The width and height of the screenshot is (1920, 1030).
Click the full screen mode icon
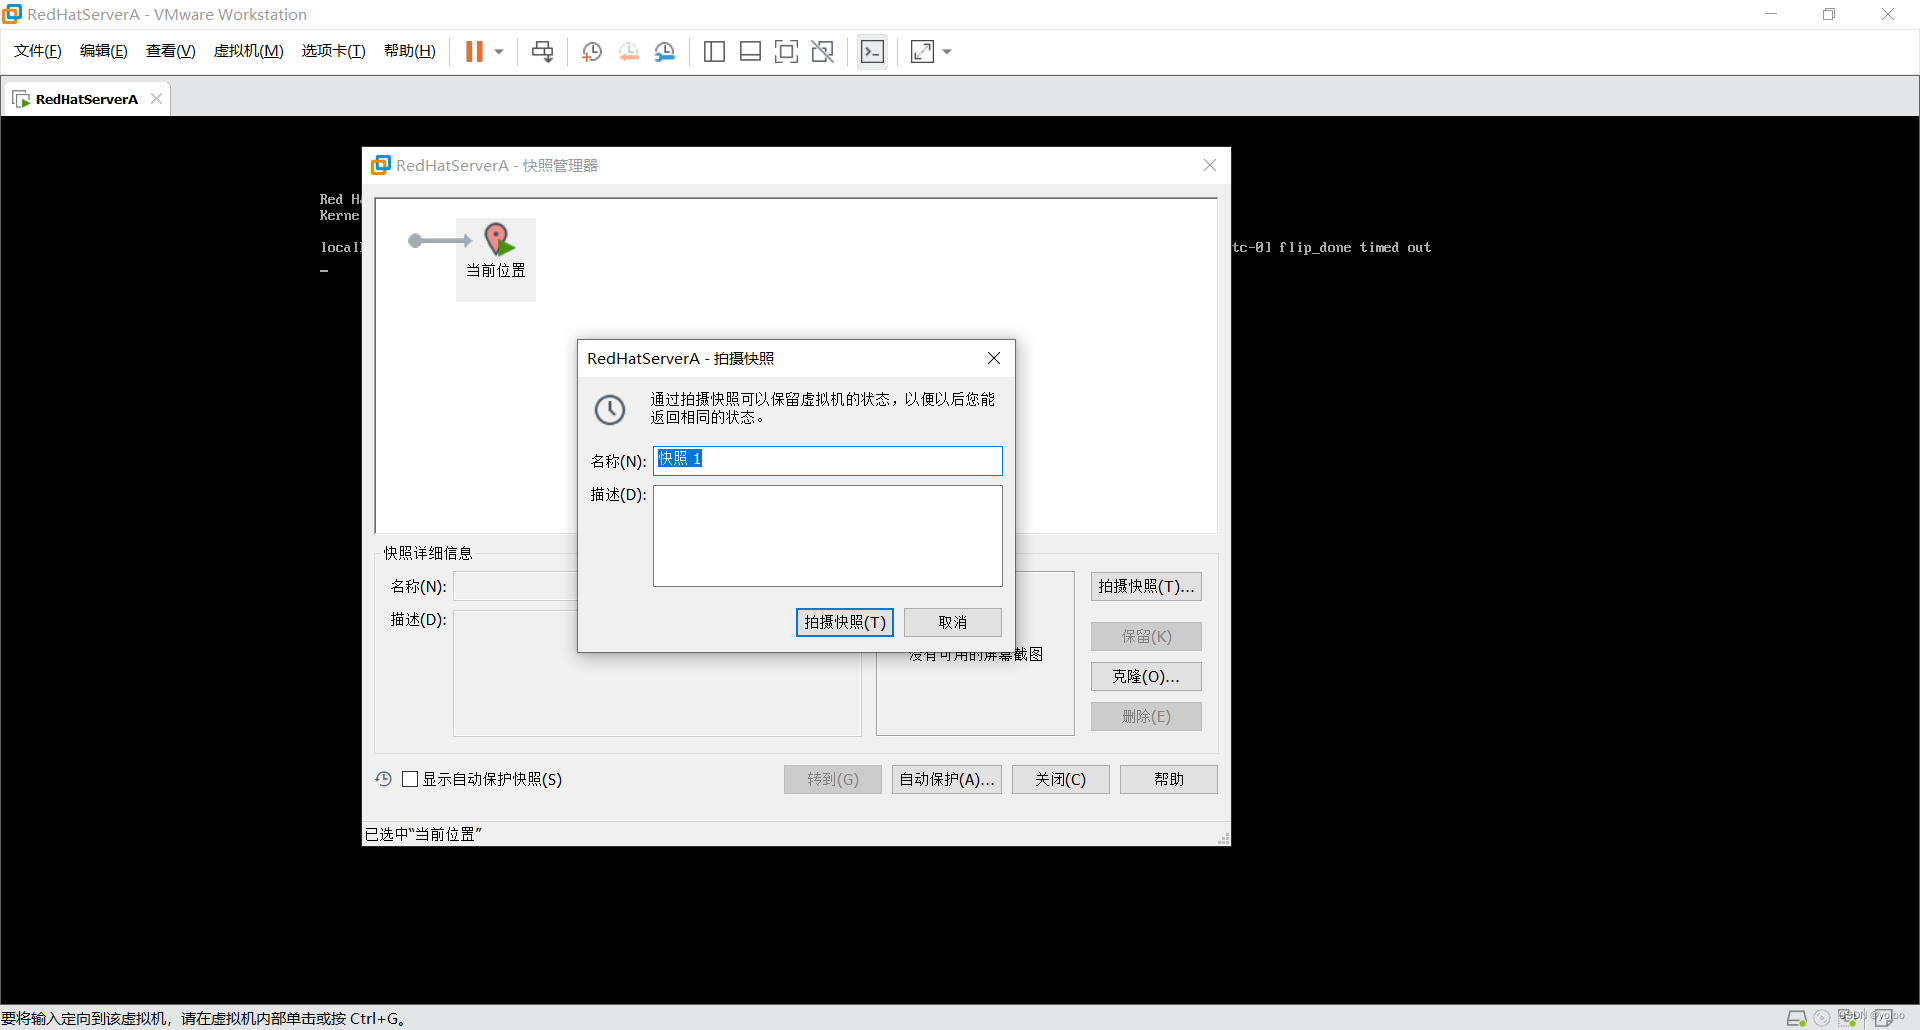[786, 52]
